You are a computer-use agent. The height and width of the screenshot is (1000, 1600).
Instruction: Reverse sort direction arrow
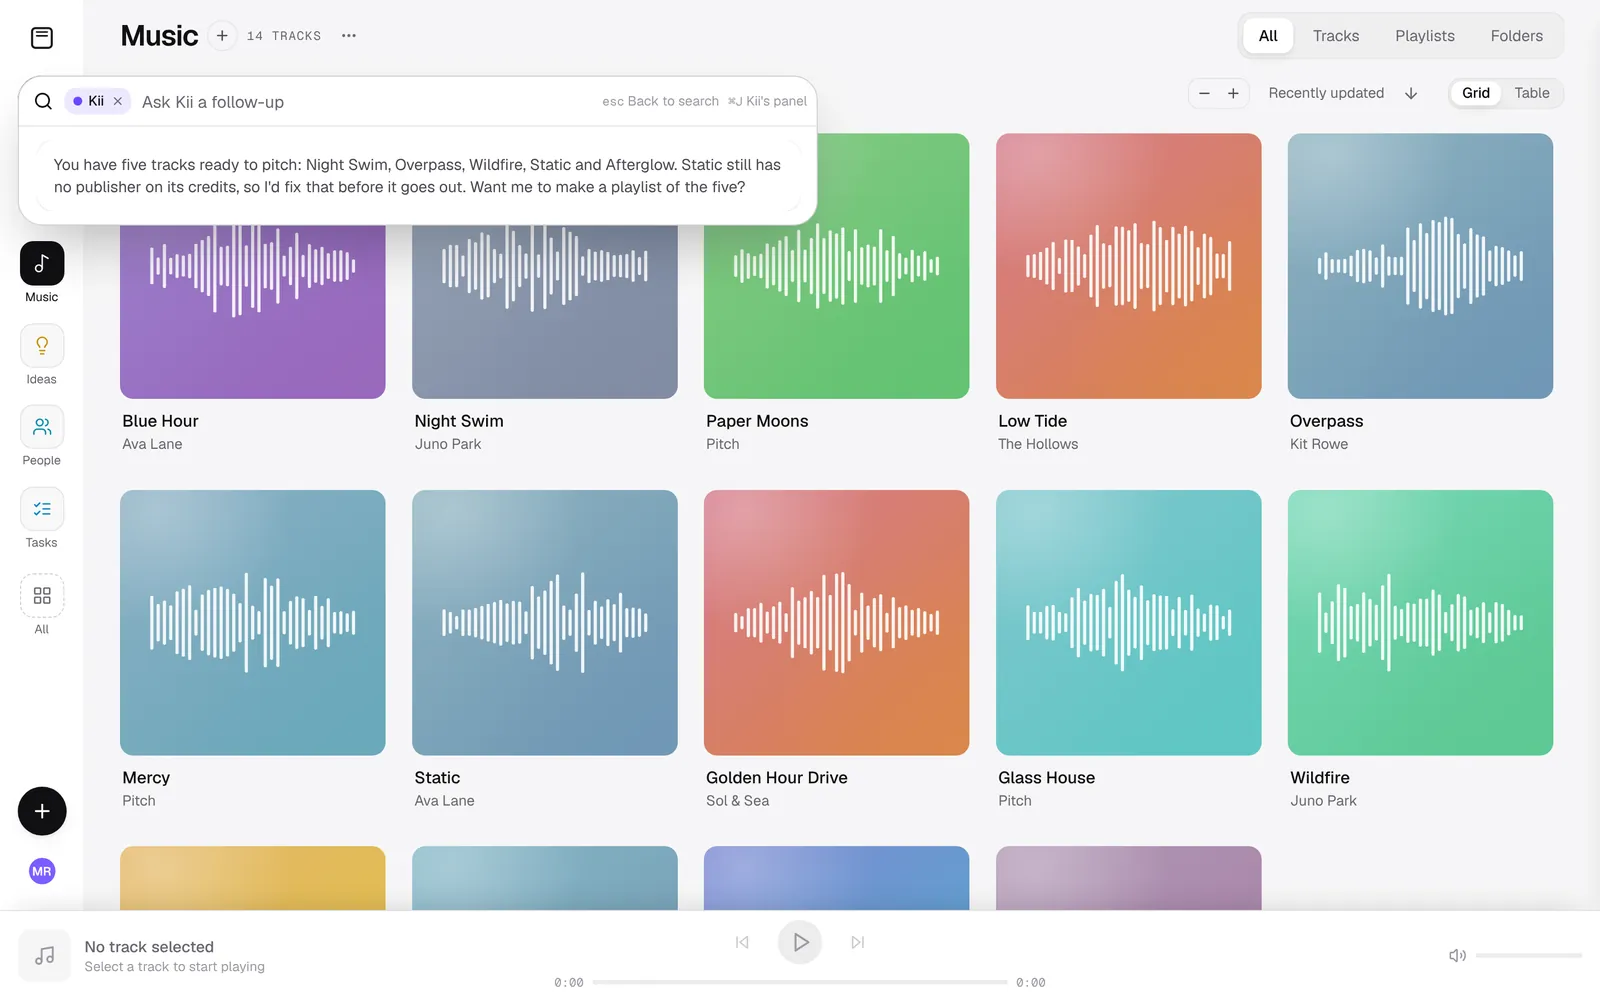tap(1411, 93)
